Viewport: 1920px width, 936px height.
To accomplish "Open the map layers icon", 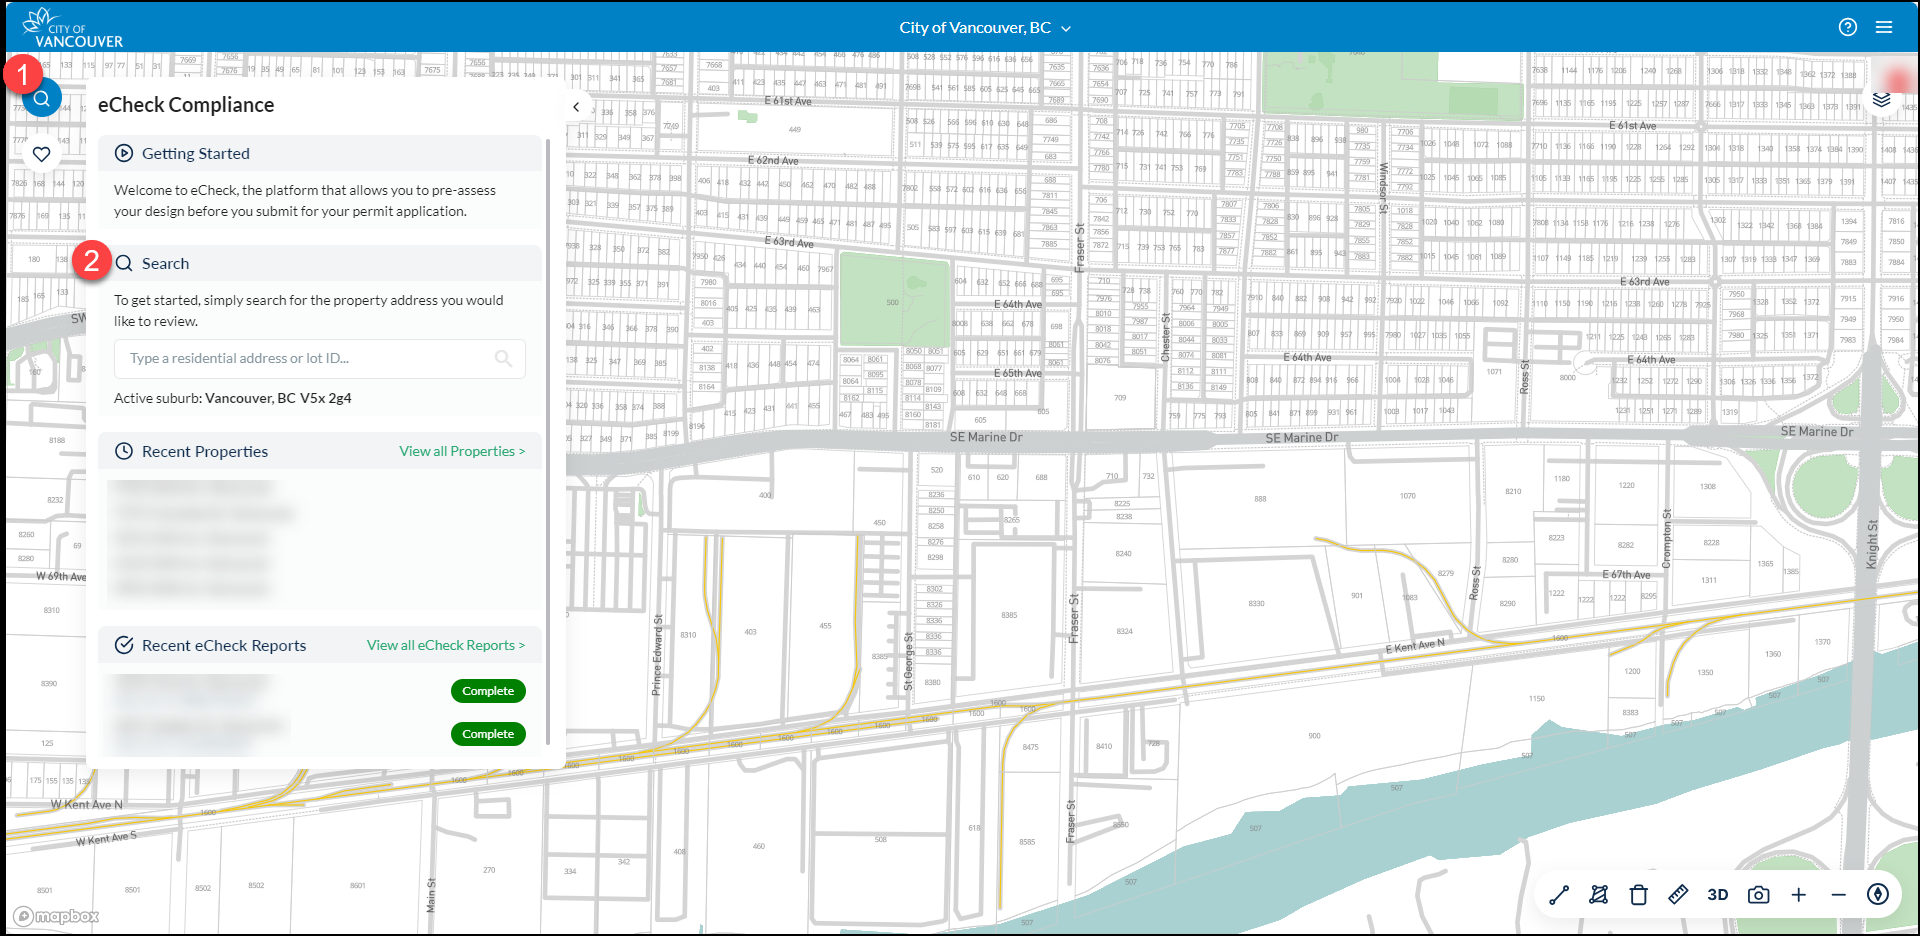I will point(1882,99).
